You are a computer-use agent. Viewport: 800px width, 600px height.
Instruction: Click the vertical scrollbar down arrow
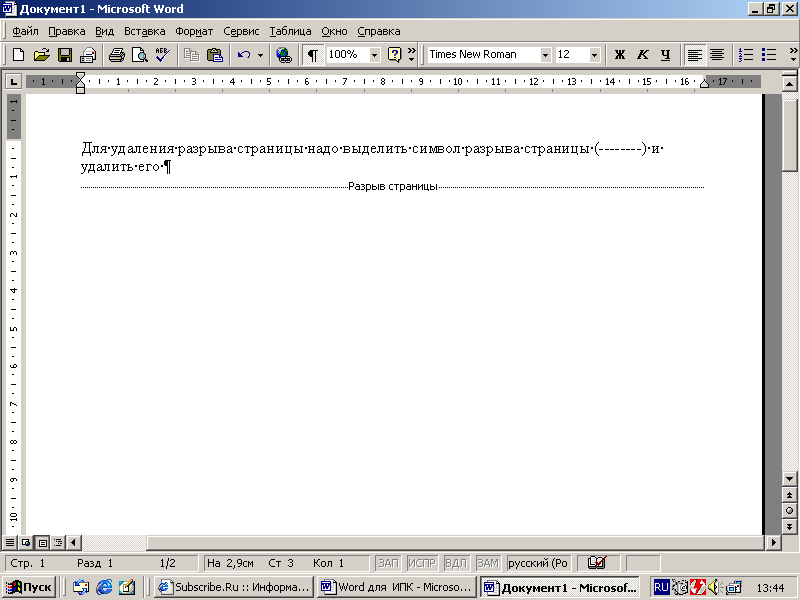click(x=789, y=479)
